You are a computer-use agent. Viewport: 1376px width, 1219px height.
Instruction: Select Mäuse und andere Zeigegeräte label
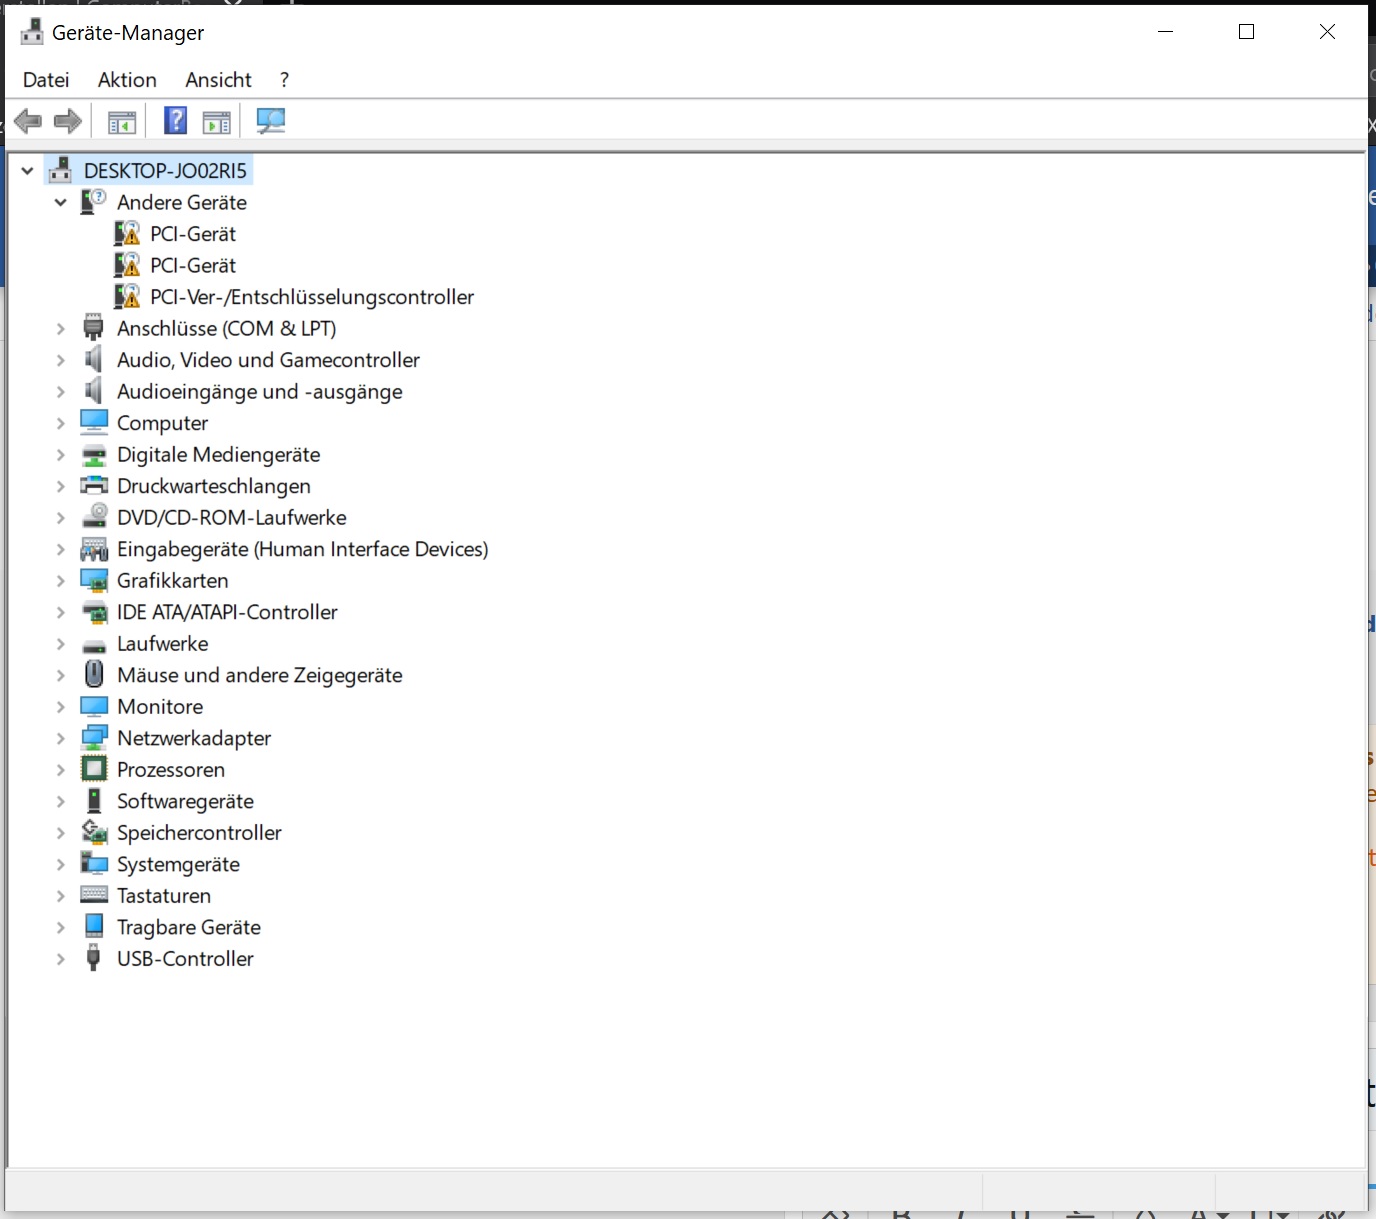[x=260, y=675]
